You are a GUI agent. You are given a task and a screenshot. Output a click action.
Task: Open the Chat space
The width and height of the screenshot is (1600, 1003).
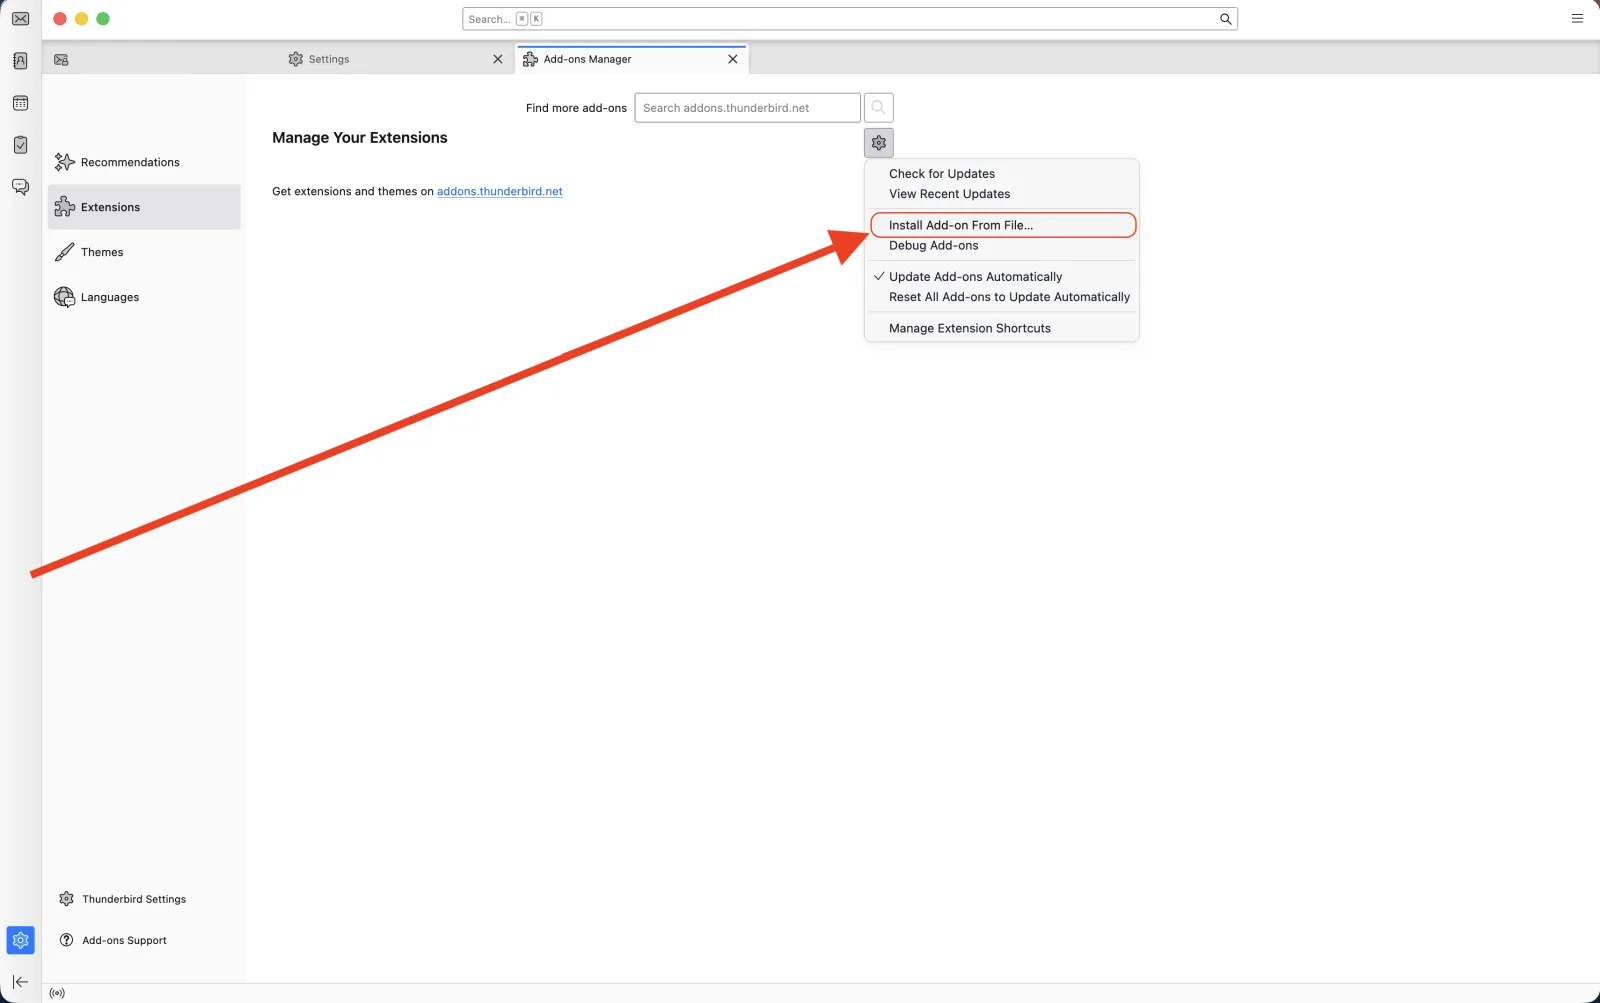20,187
